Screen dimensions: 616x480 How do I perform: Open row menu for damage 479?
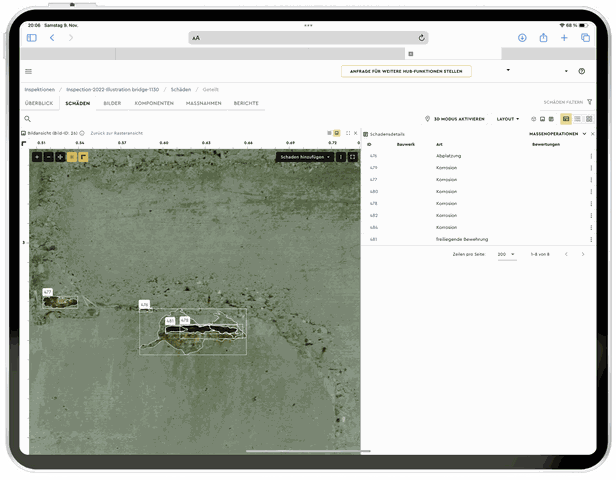click(591, 168)
